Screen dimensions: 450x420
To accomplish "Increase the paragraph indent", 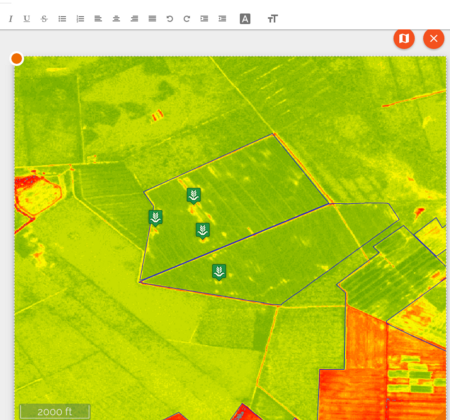I will click(x=222, y=19).
